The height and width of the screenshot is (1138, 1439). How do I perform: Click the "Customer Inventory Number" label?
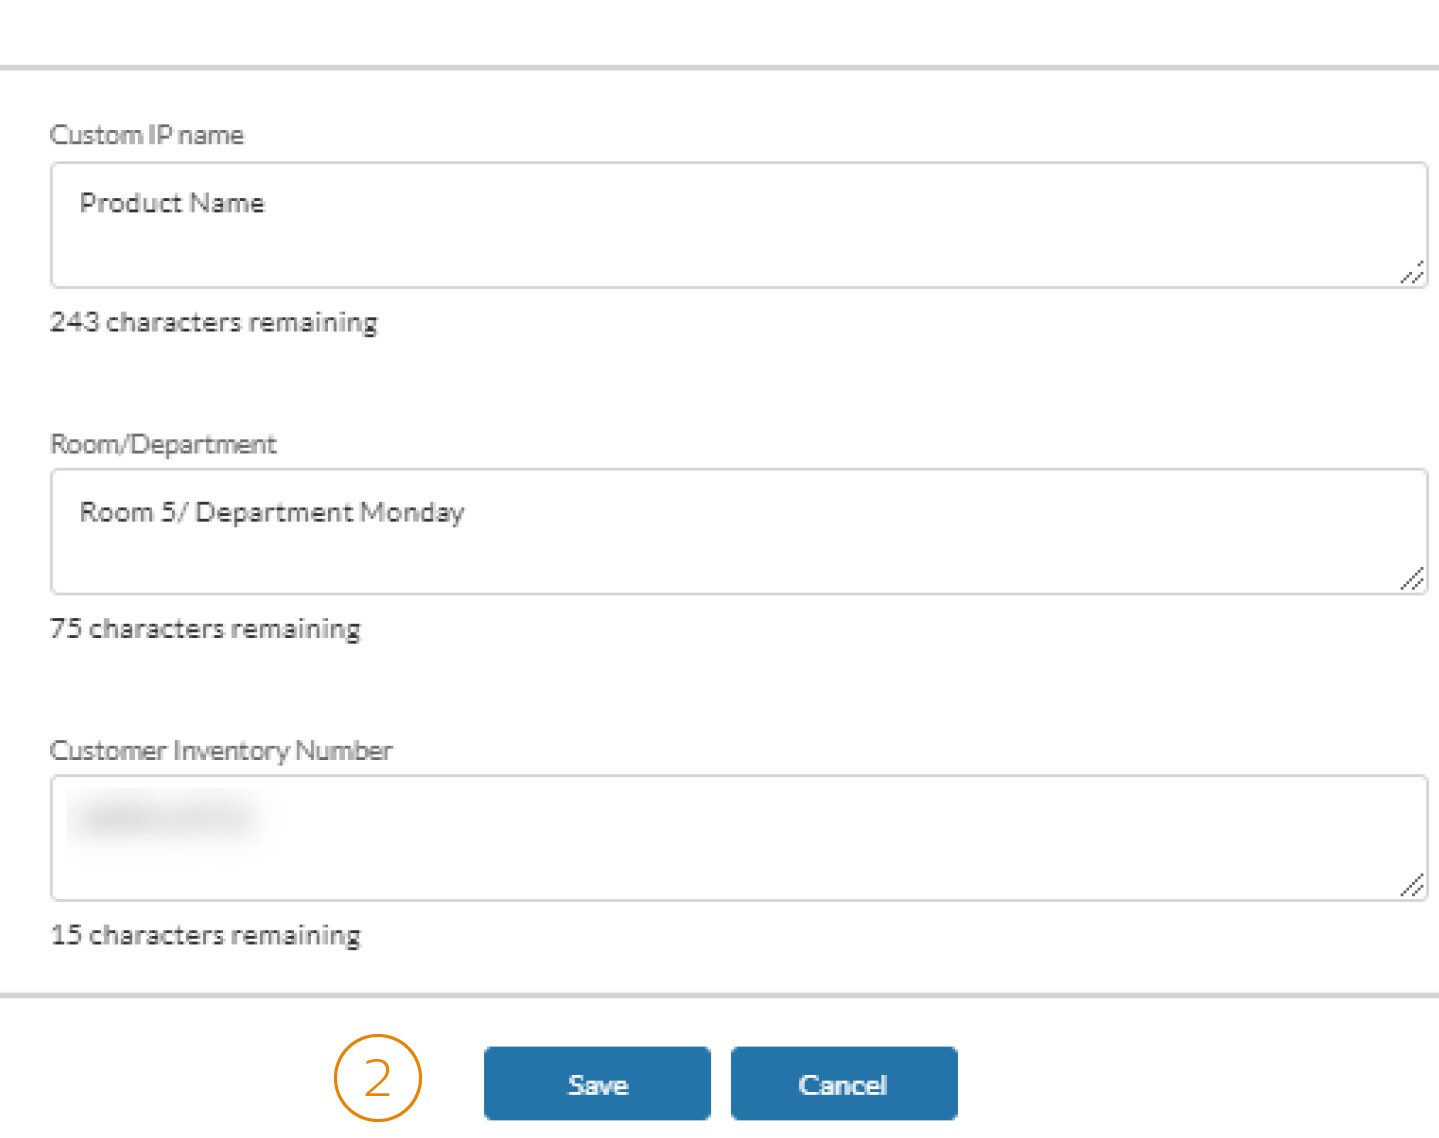(x=221, y=750)
